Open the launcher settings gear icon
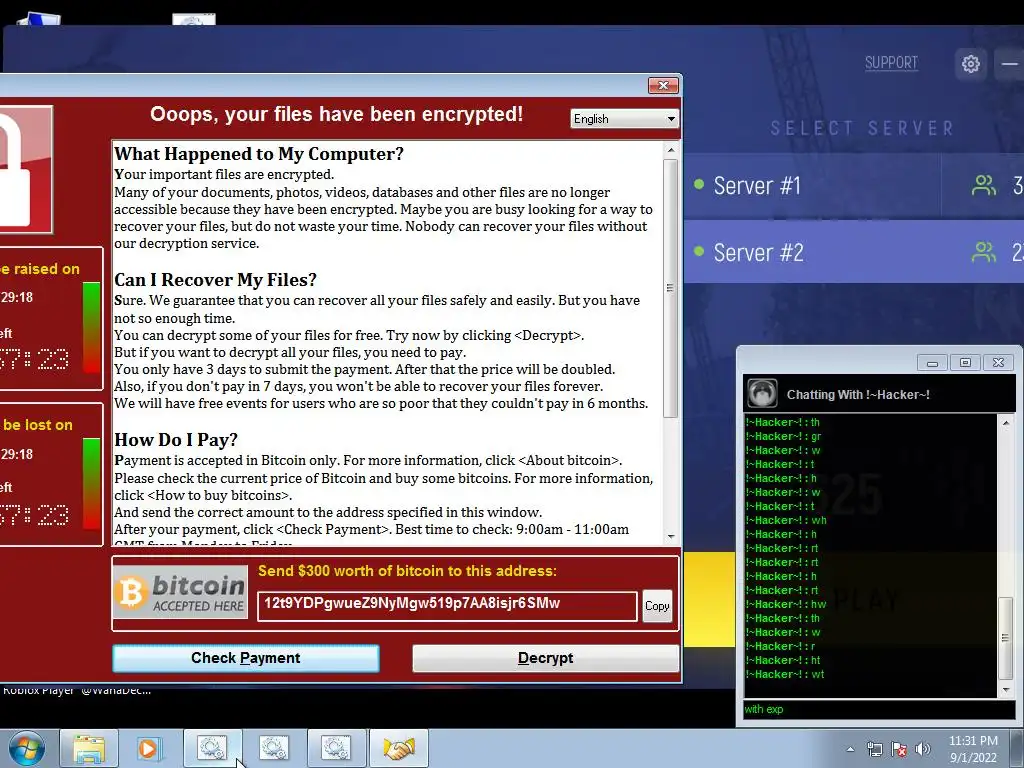The width and height of the screenshot is (1024, 768). [x=970, y=64]
